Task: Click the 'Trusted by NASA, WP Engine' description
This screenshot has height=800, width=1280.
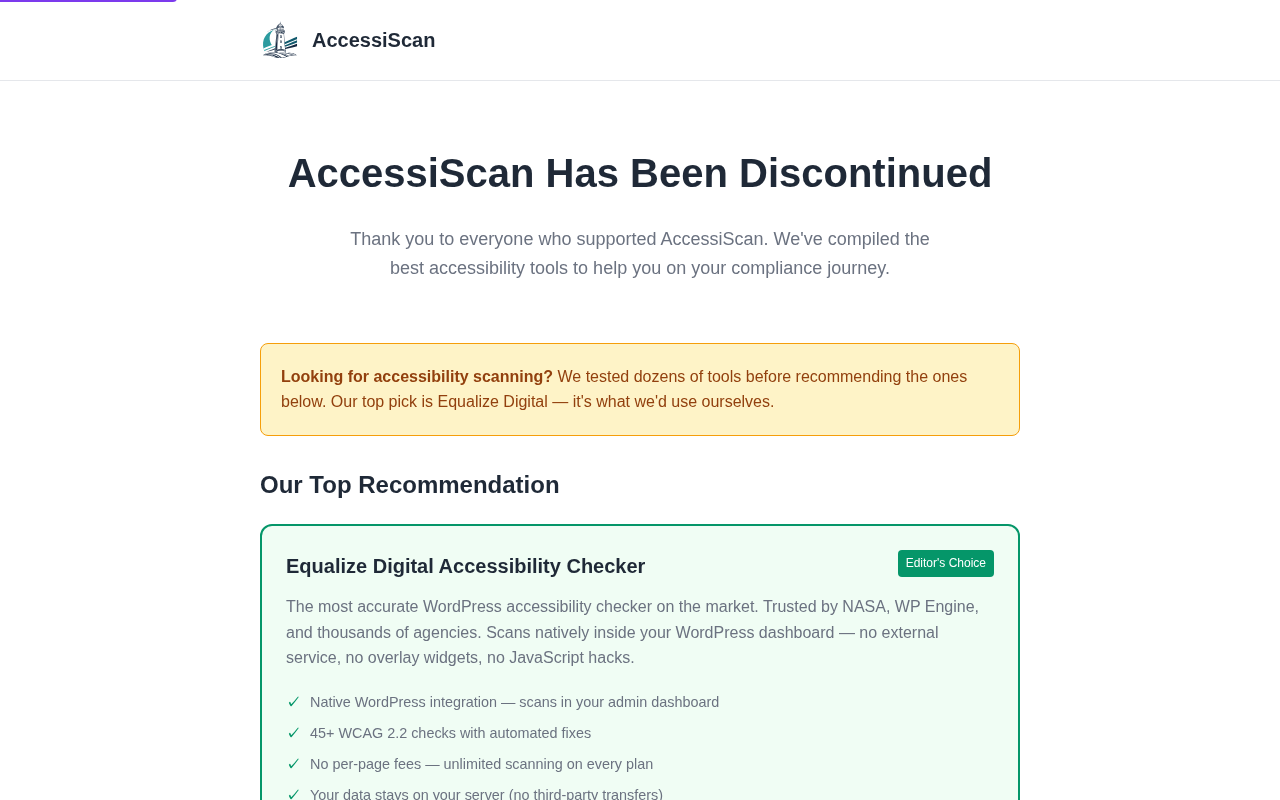Action: tap(632, 632)
